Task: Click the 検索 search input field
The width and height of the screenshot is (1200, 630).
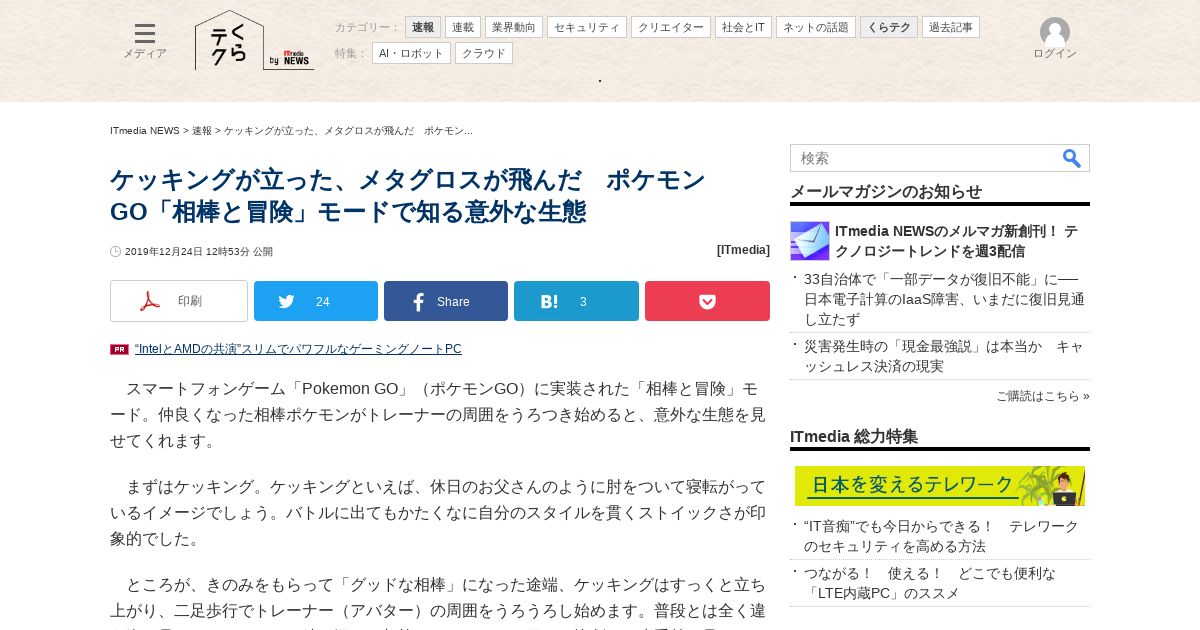Action: tap(925, 158)
